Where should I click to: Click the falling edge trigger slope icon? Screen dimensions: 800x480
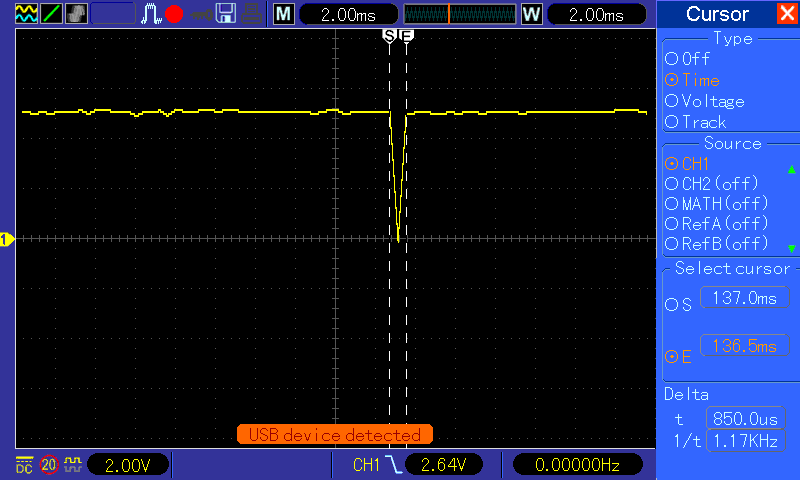(x=393, y=465)
